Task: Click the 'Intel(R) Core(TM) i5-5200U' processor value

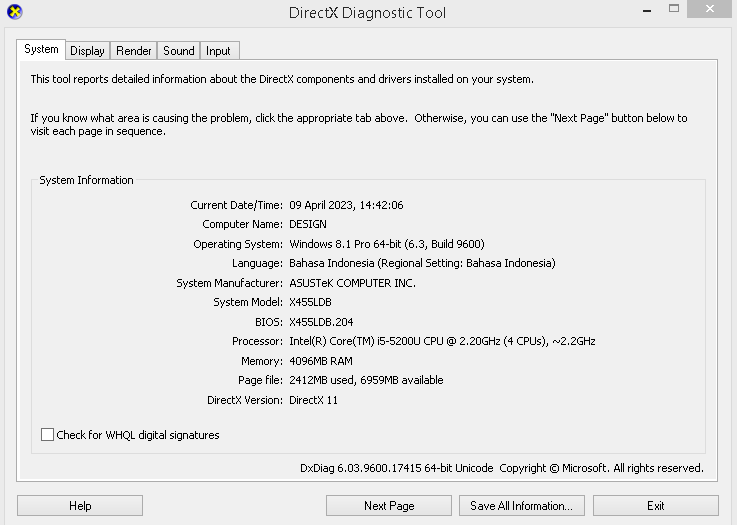Action: tap(442, 341)
